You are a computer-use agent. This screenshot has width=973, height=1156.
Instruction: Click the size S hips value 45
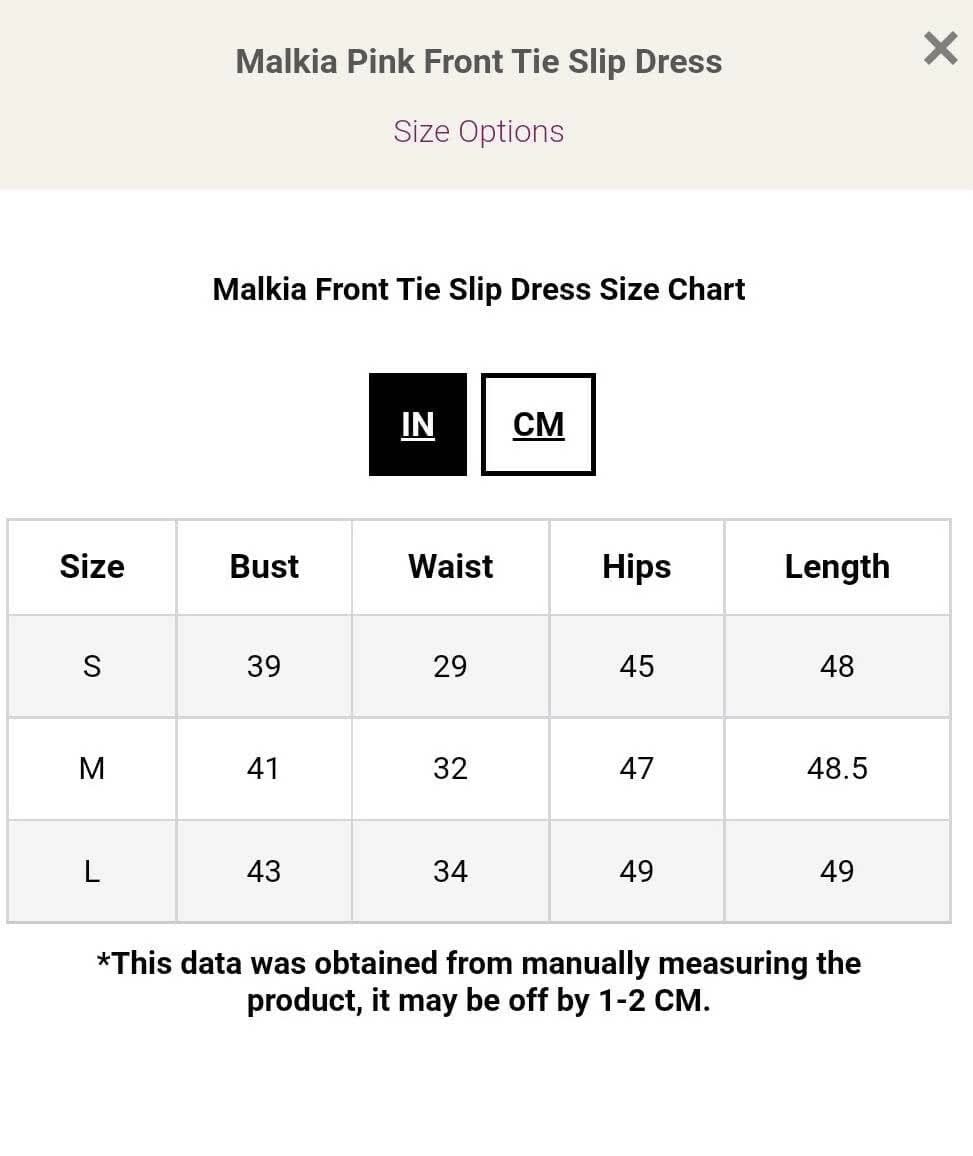(x=636, y=666)
